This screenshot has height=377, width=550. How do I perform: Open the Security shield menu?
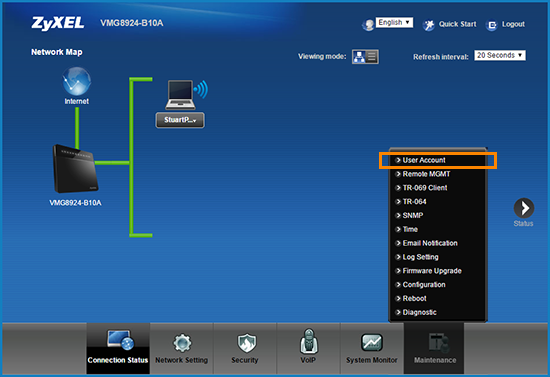[247, 343]
